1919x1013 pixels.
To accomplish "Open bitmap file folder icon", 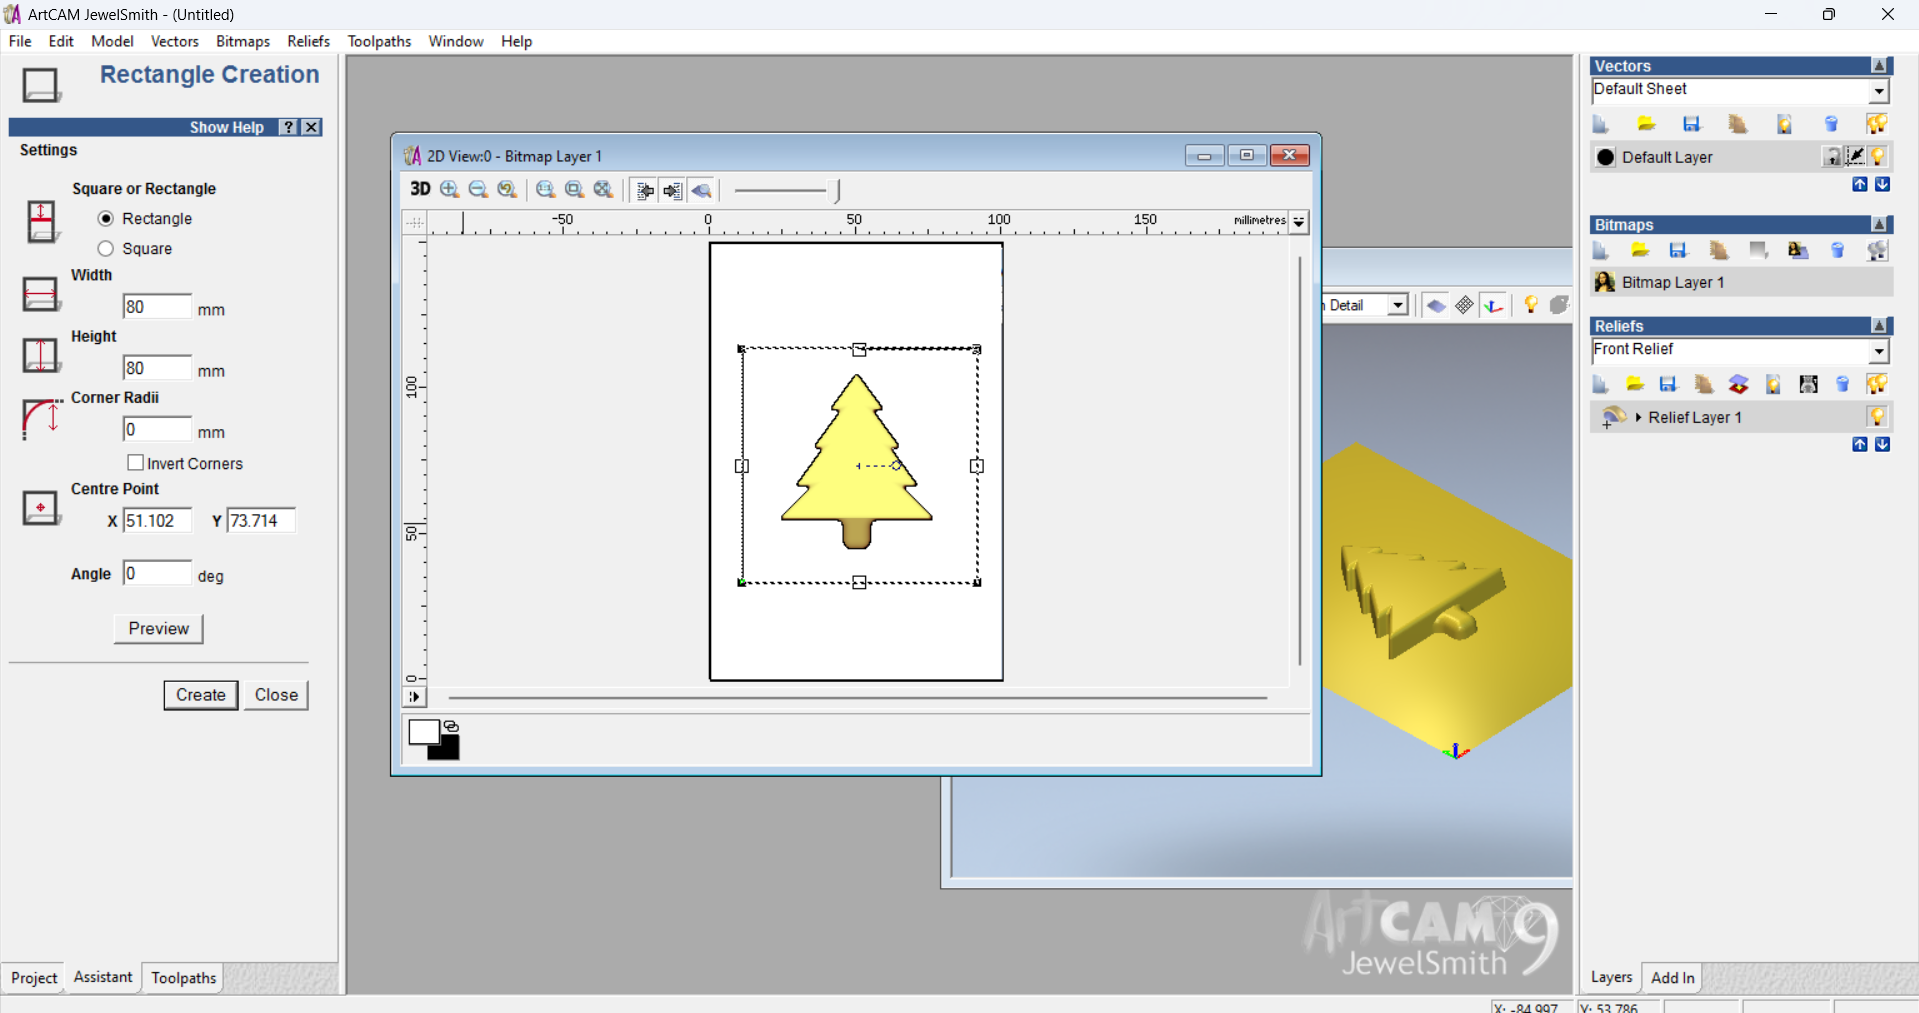I will [x=1640, y=250].
